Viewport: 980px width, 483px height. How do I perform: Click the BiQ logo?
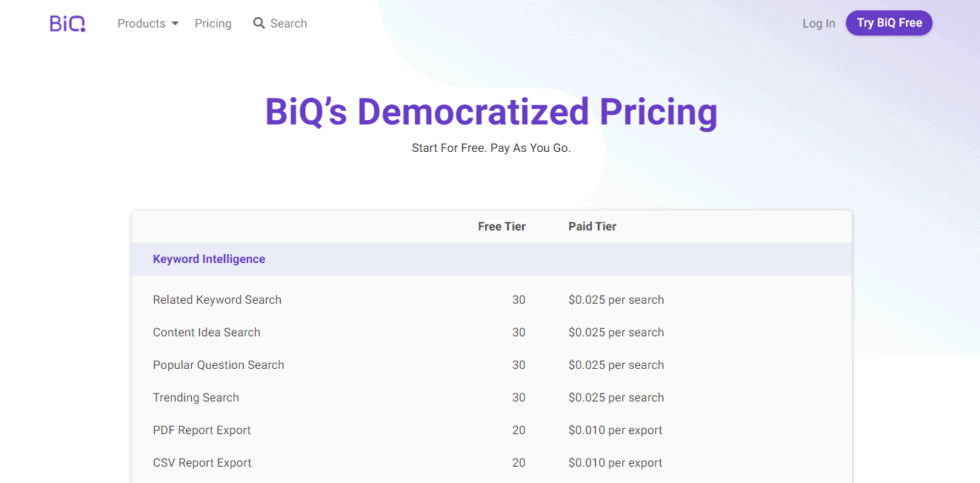tap(68, 24)
